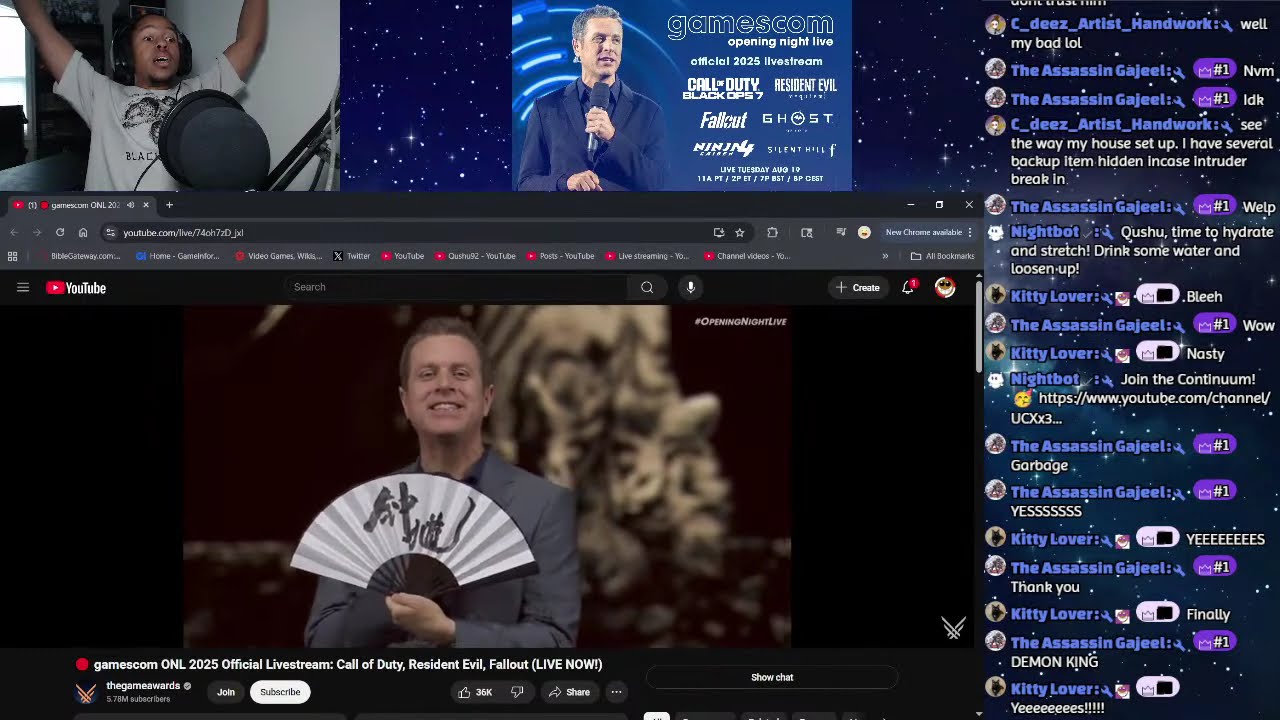Open the Chrome profile avatar
The width and height of the screenshot is (1280, 720).
(864, 232)
